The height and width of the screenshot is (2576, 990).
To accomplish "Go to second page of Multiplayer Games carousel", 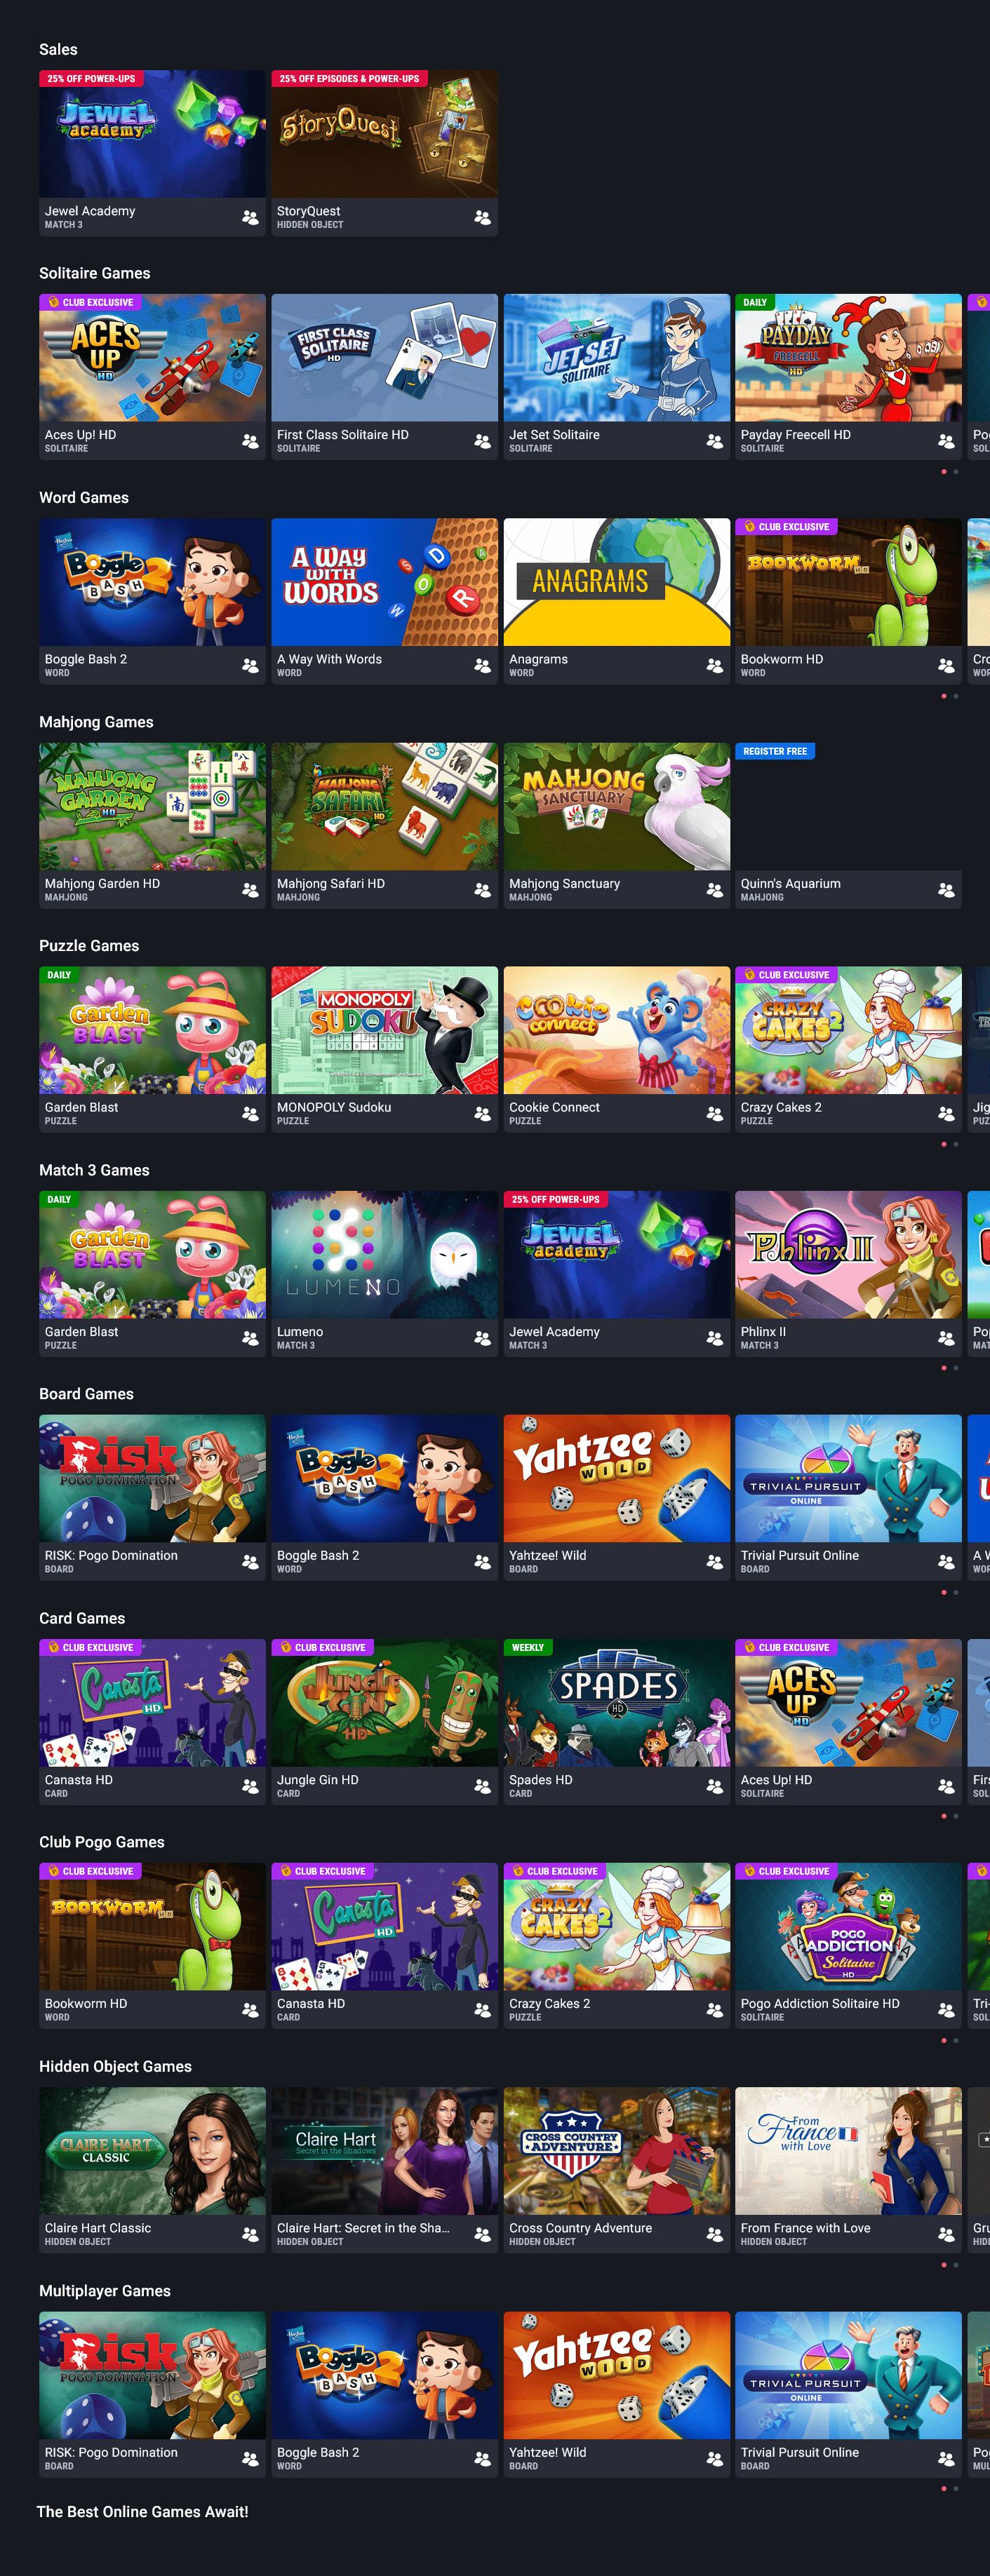I will coord(956,2488).
